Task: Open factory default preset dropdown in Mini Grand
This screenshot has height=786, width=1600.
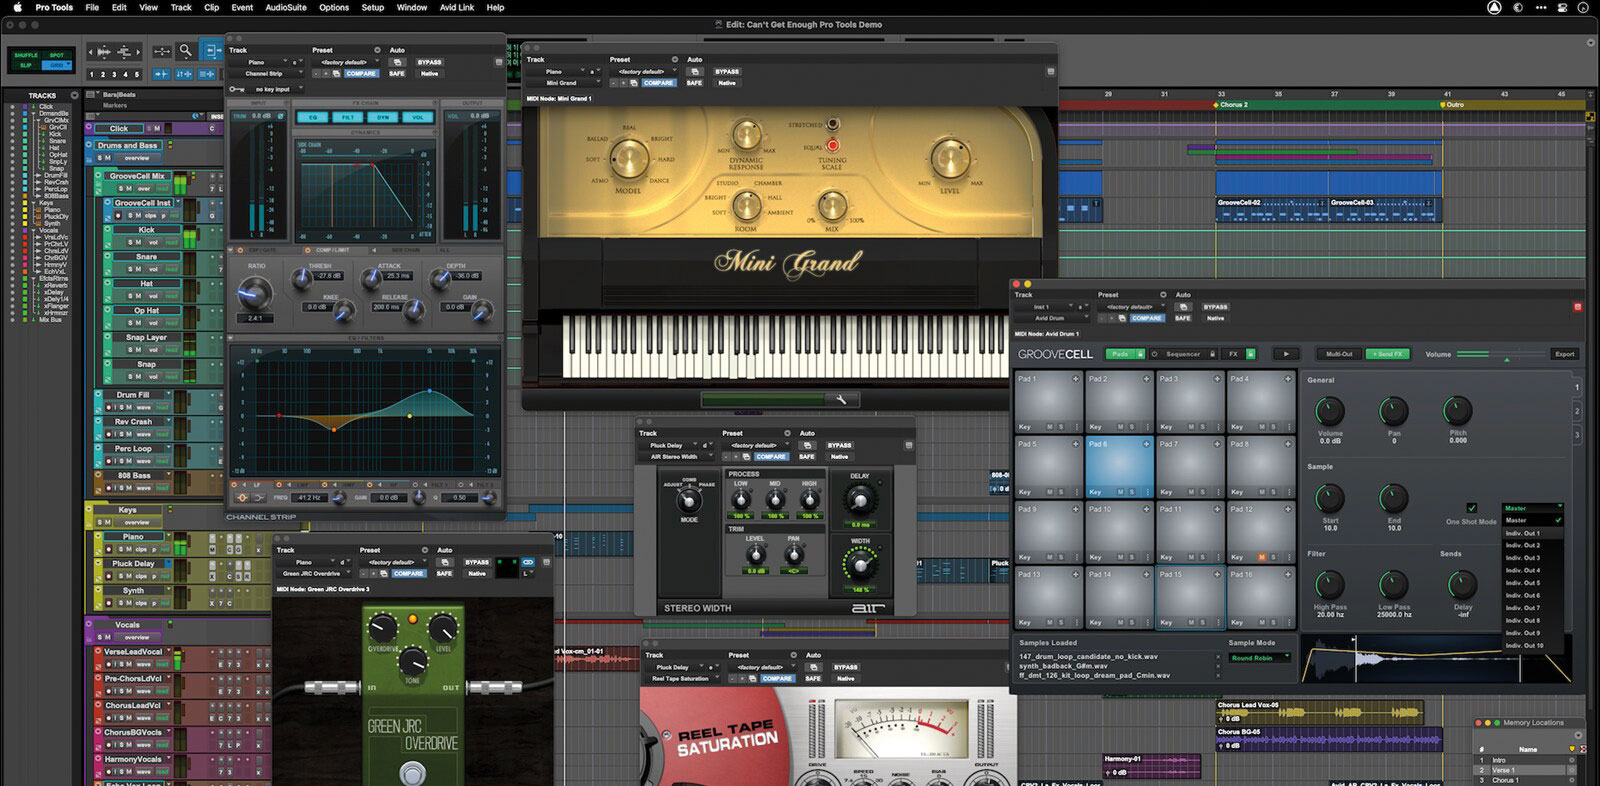Action: tap(642, 72)
